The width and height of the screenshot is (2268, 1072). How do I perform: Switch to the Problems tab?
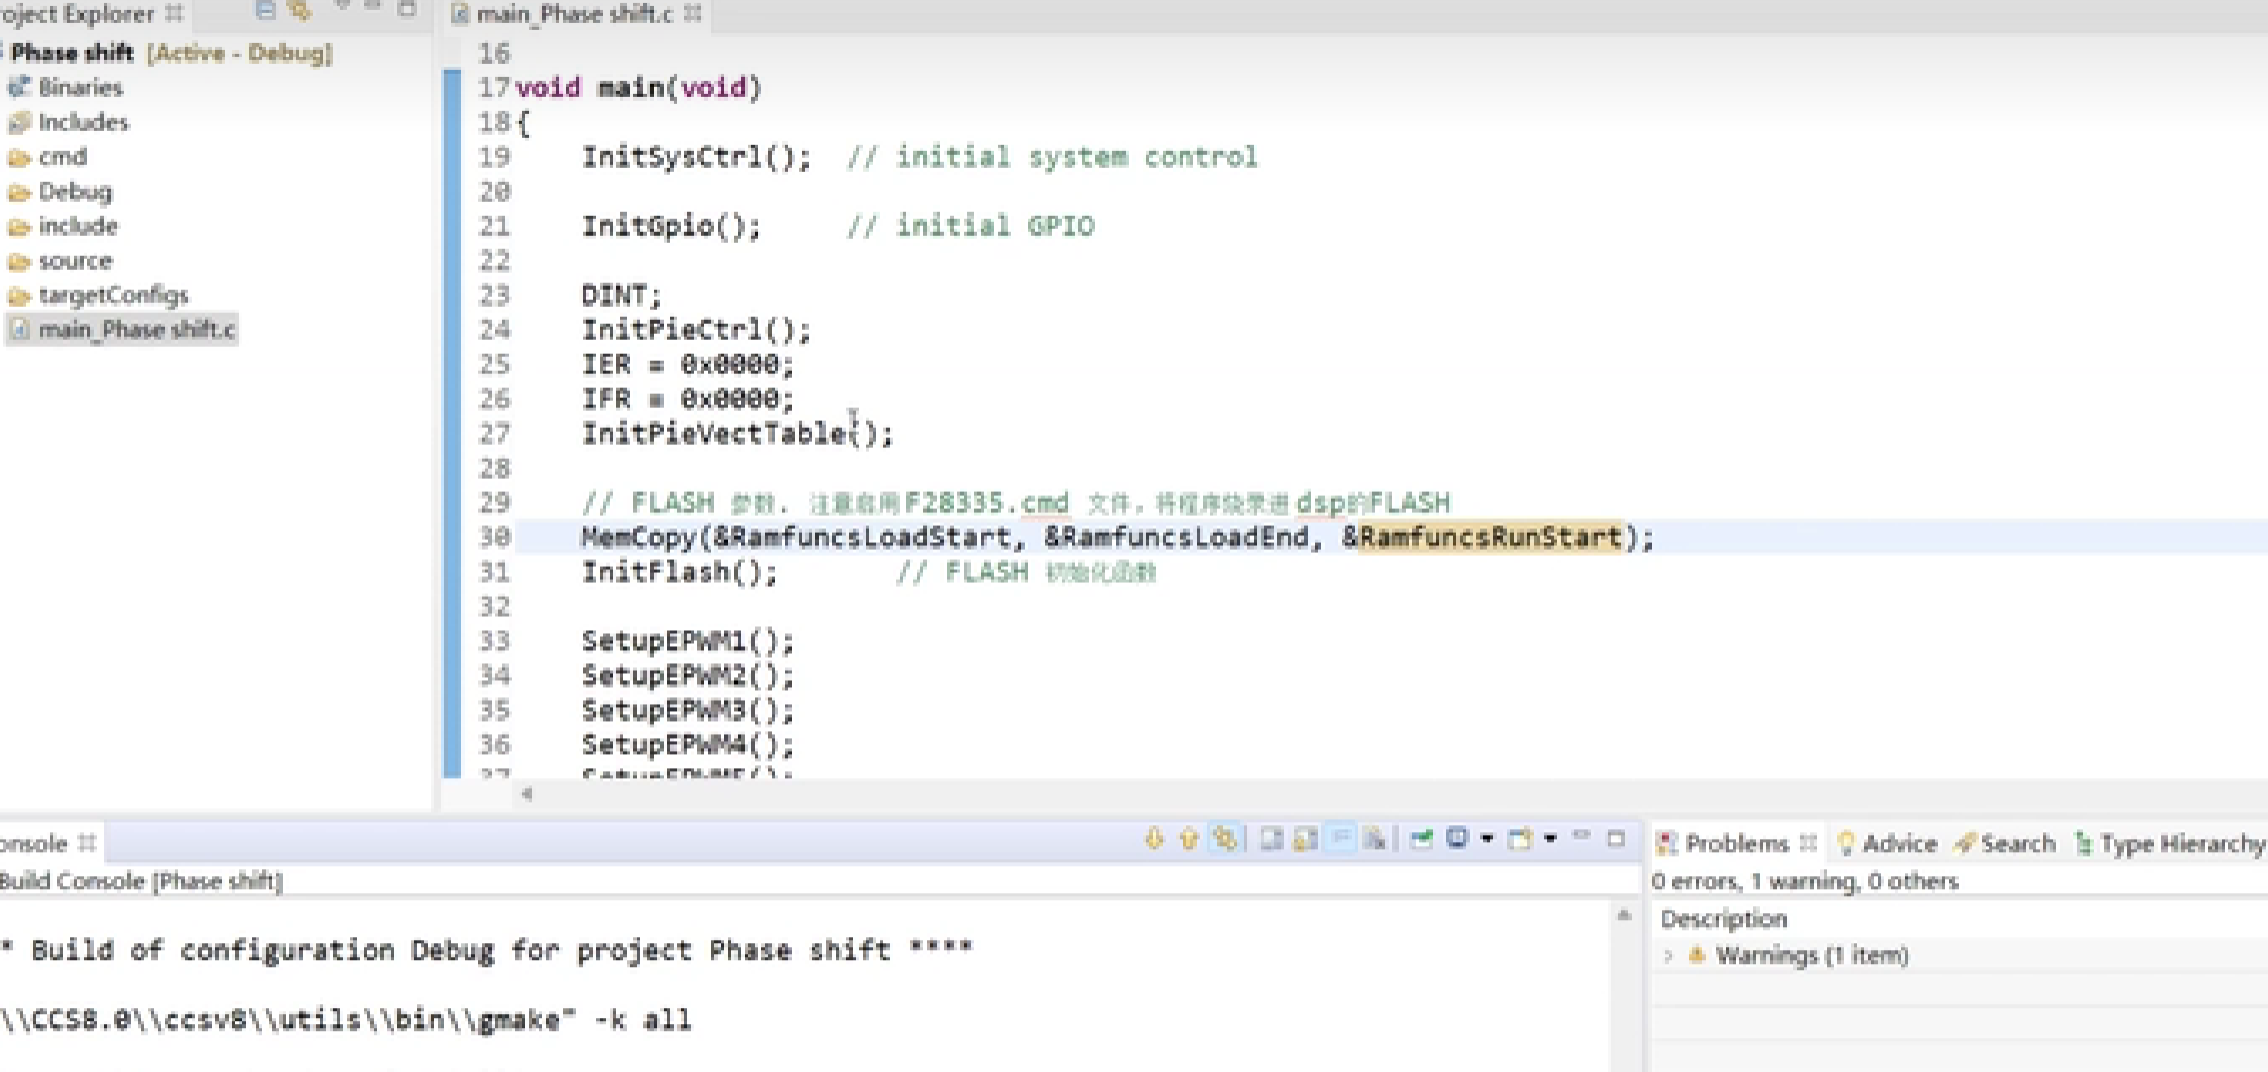point(1736,844)
